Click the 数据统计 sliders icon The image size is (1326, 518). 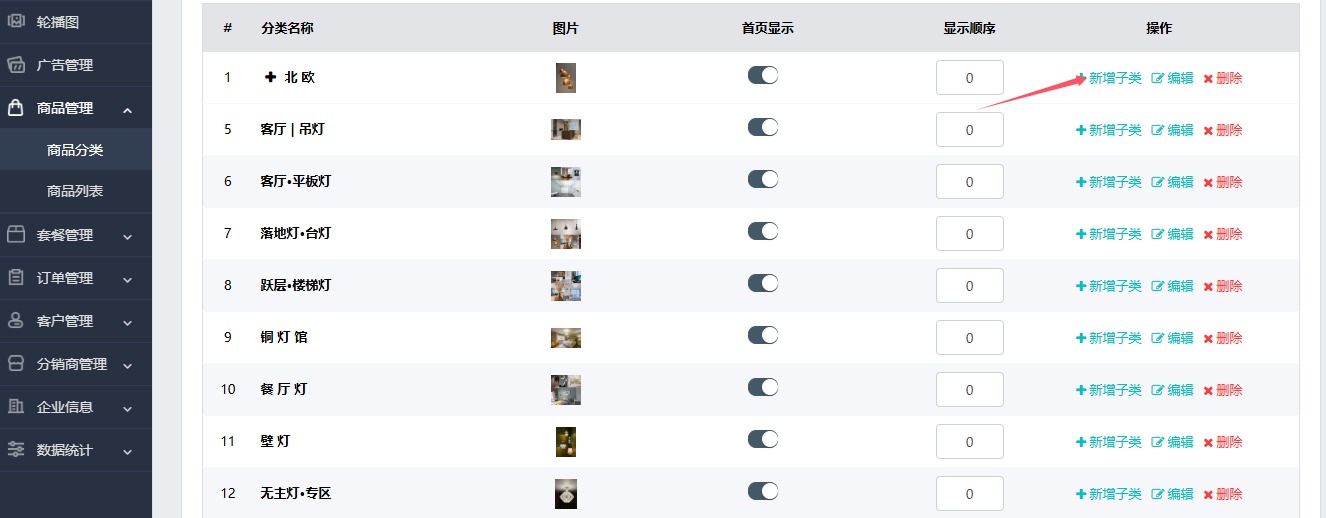pyautogui.click(x=16, y=450)
